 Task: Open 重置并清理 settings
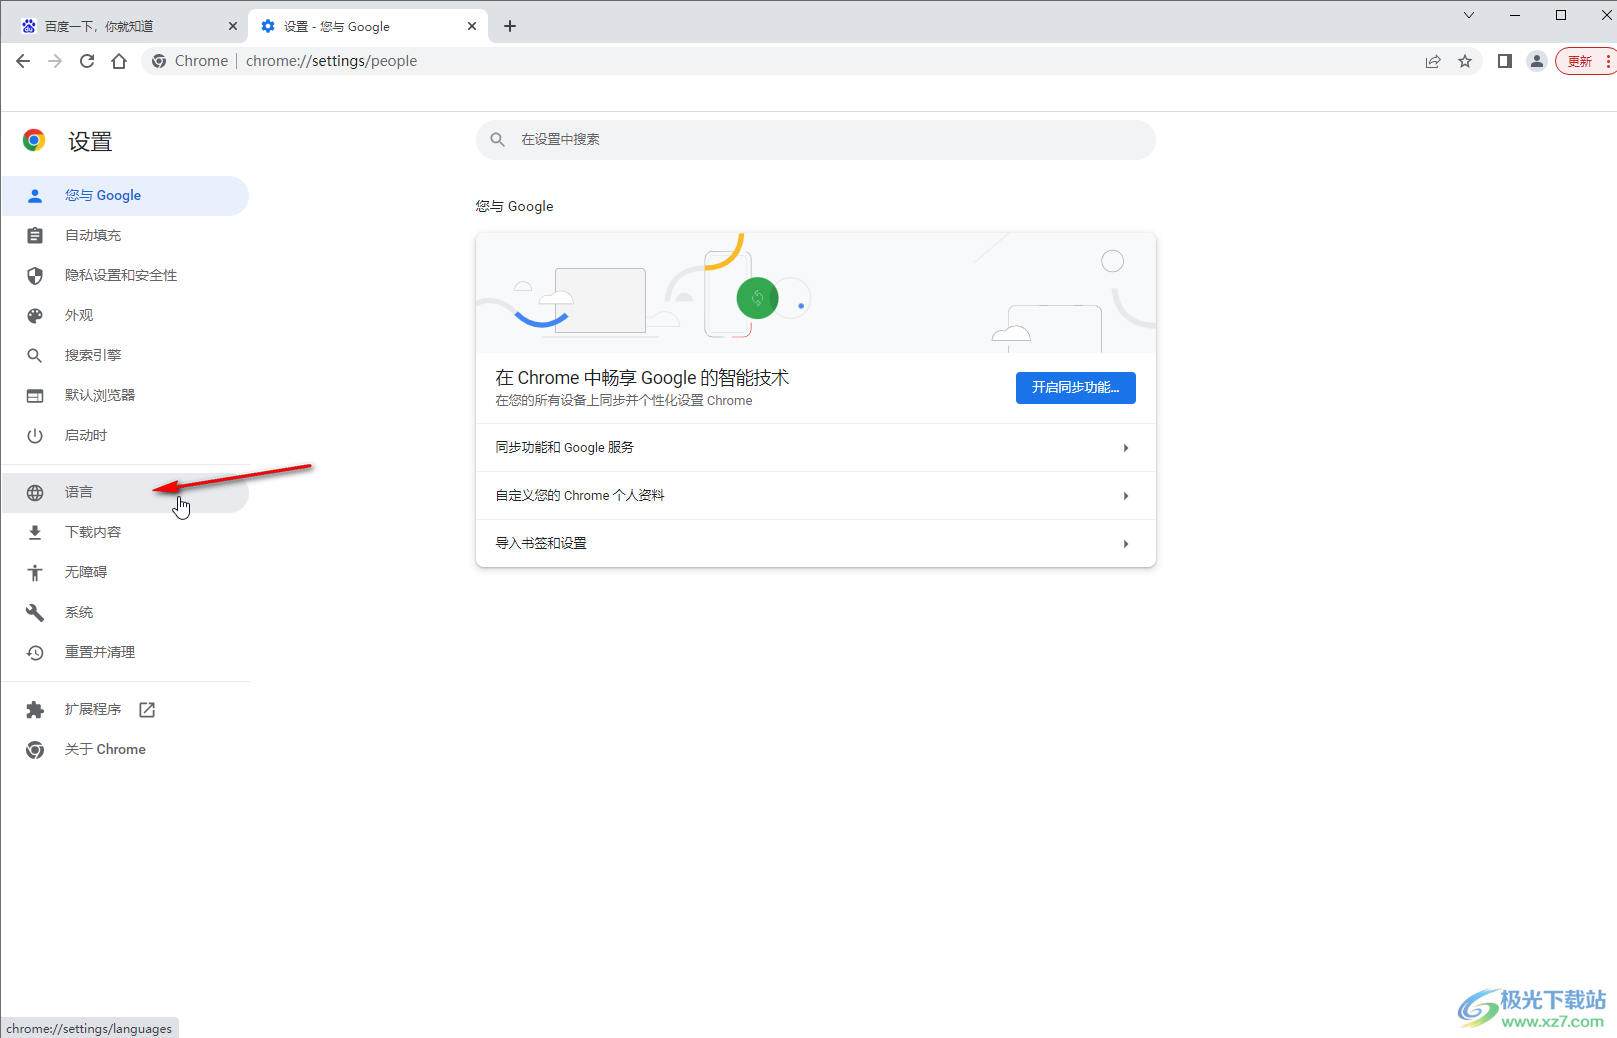coord(125,653)
